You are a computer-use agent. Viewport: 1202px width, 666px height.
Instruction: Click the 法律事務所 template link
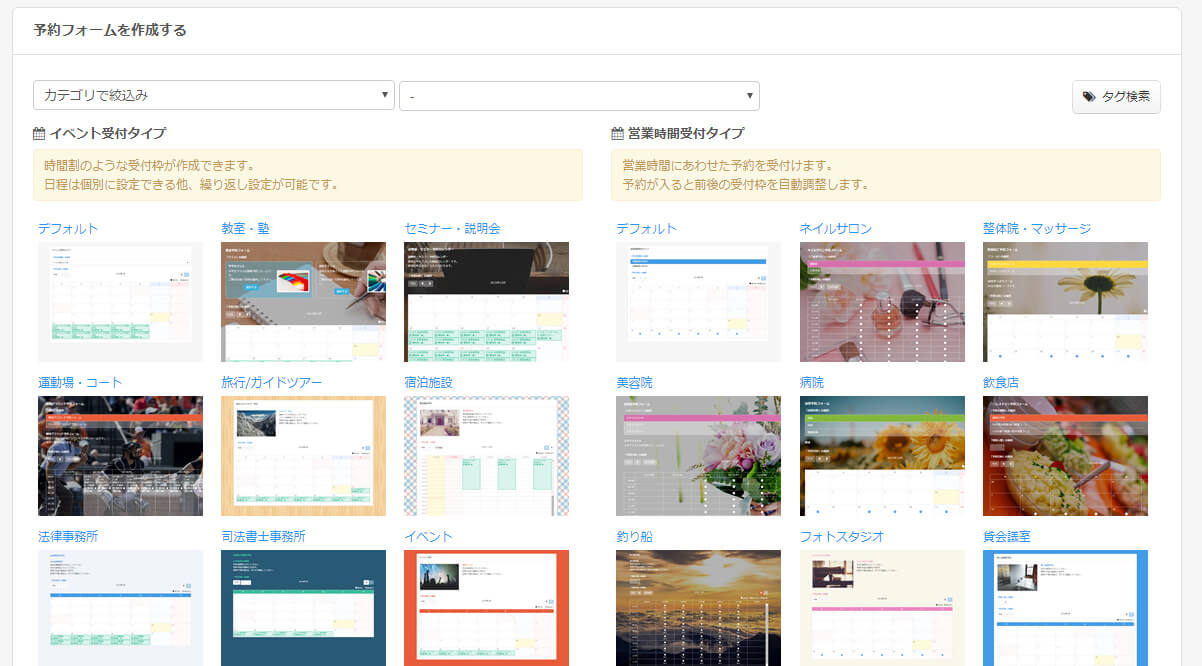(x=68, y=537)
